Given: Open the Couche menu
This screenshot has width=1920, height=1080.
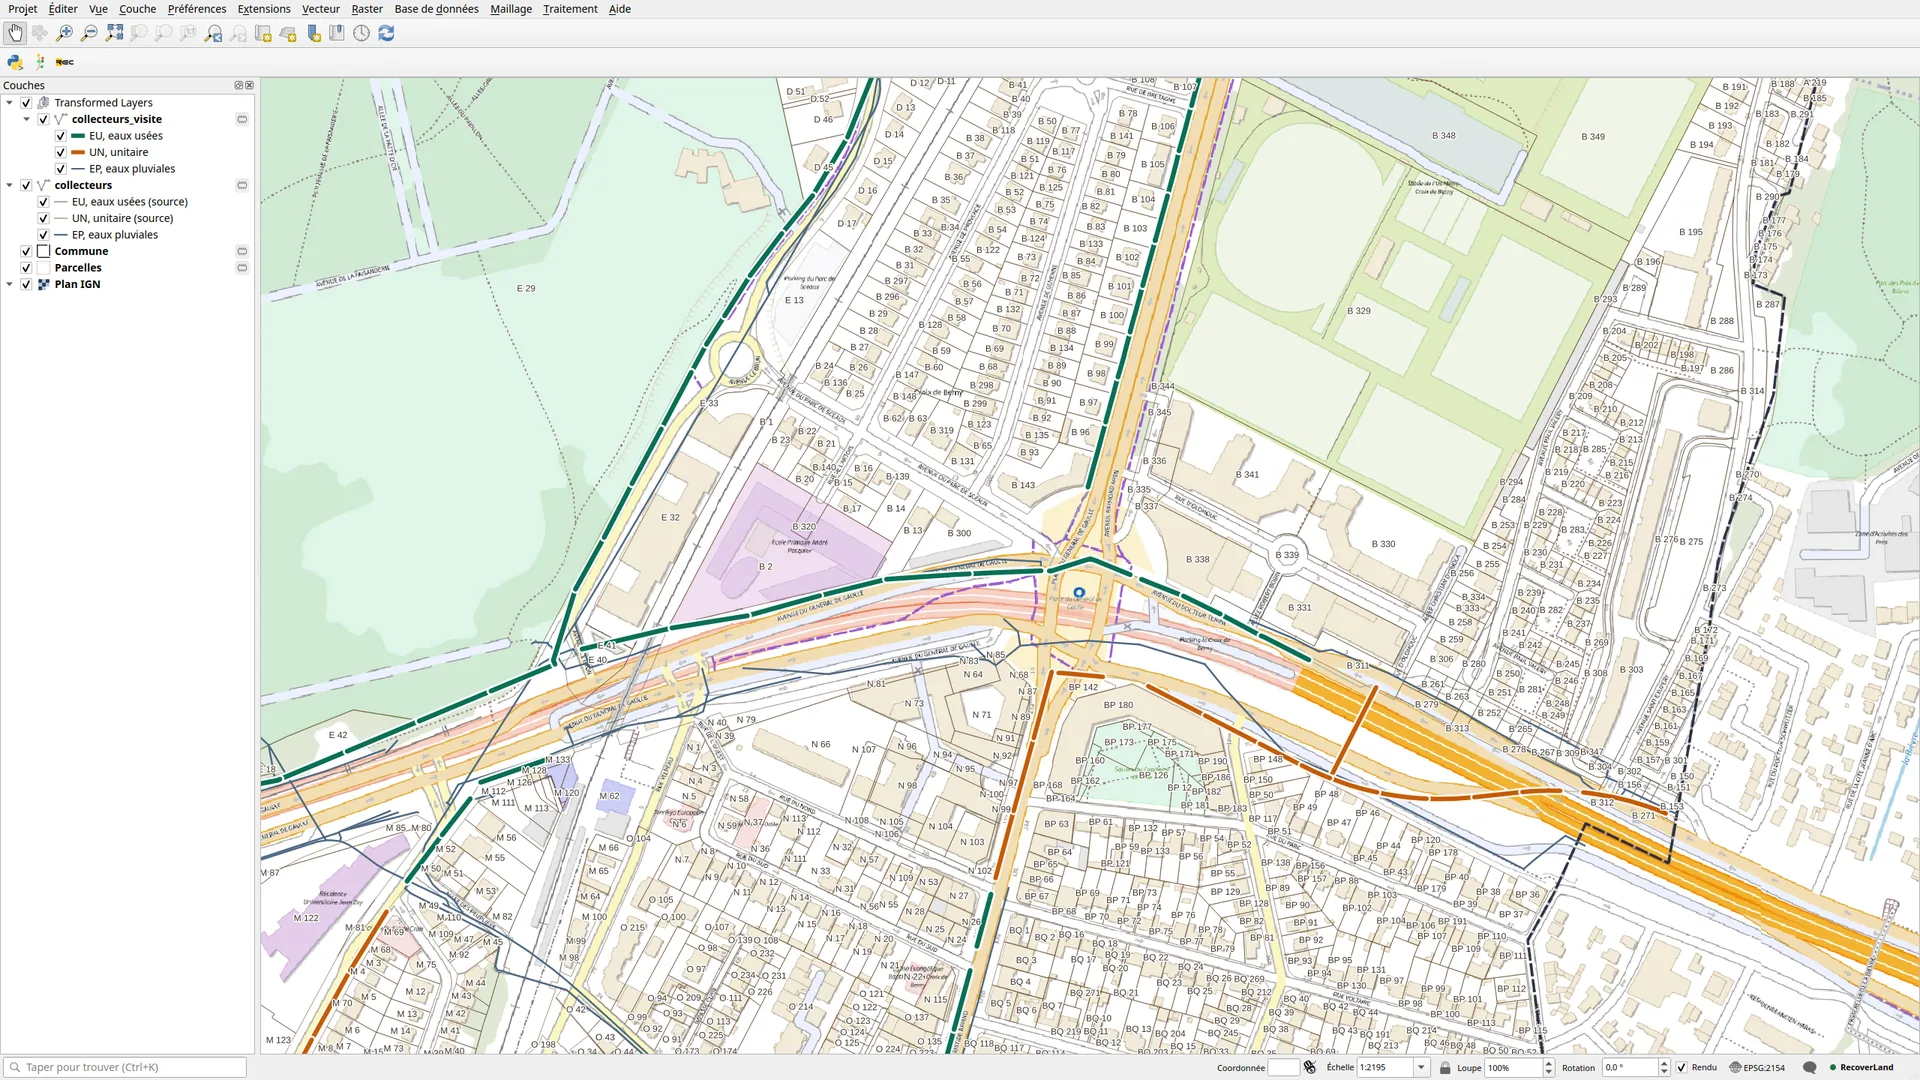Looking at the screenshot, I should (x=137, y=9).
